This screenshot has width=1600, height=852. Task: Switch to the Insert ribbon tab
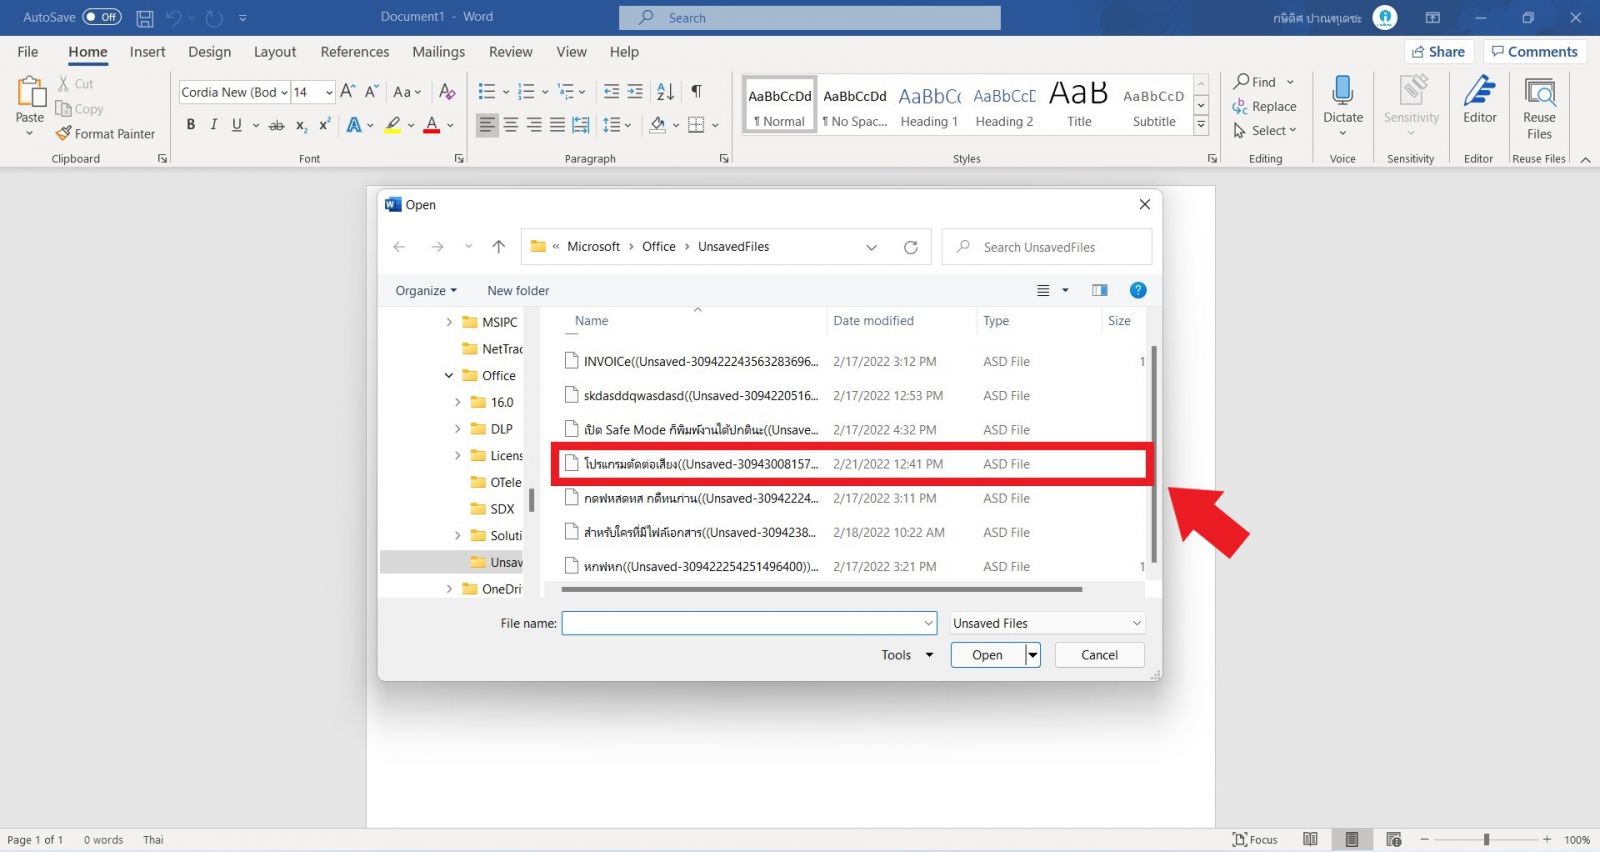click(147, 52)
